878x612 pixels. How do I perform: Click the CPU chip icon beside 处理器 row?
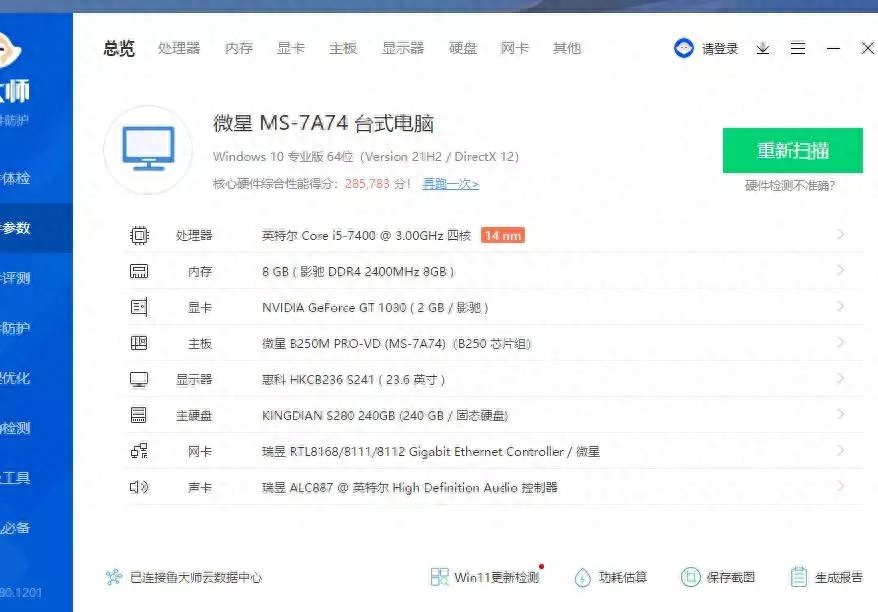point(139,233)
